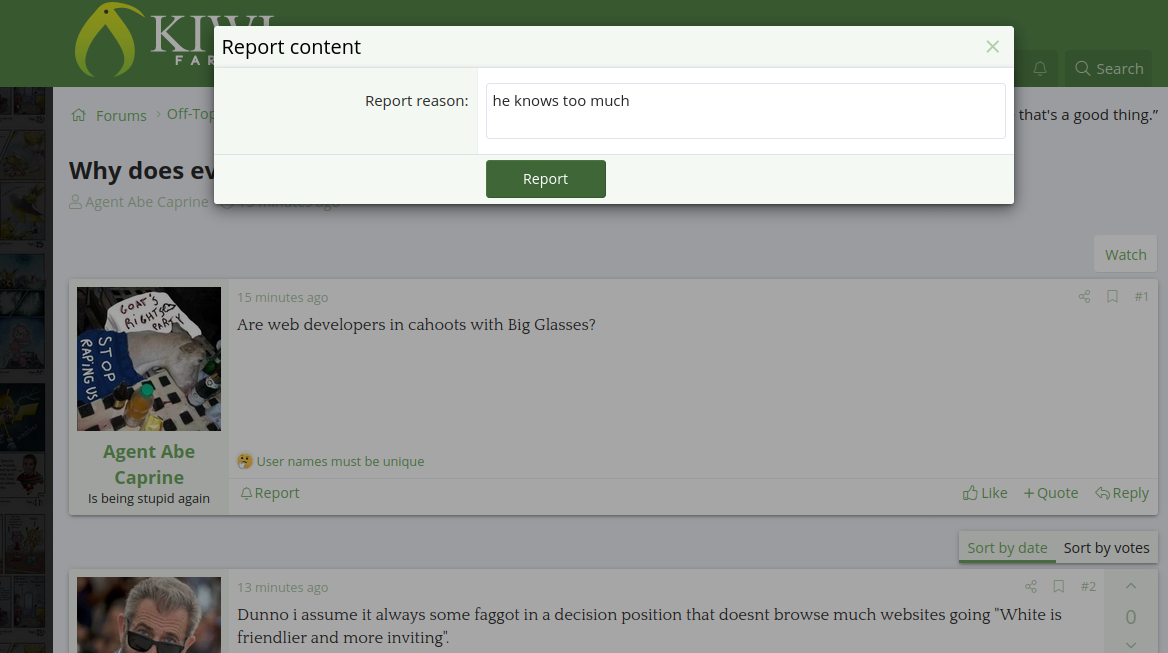The height and width of the screenshot is (653, 1168).
Task: Submit with the green Report button
Action: [546, 179]
